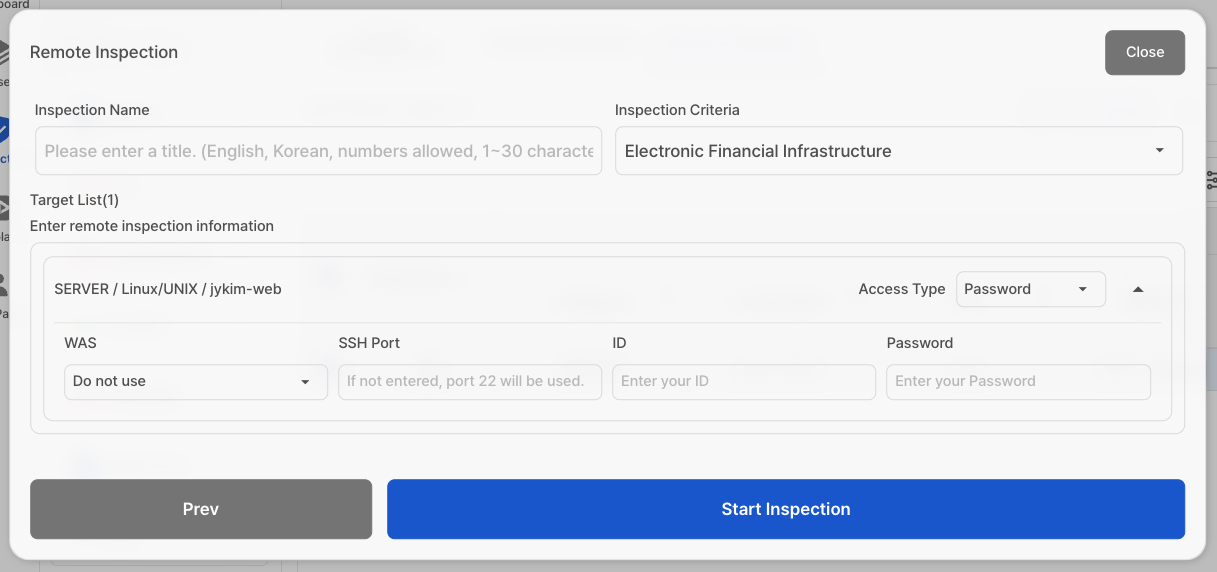Open the Access Type Password dropdown

click(x=1030, y=290)
